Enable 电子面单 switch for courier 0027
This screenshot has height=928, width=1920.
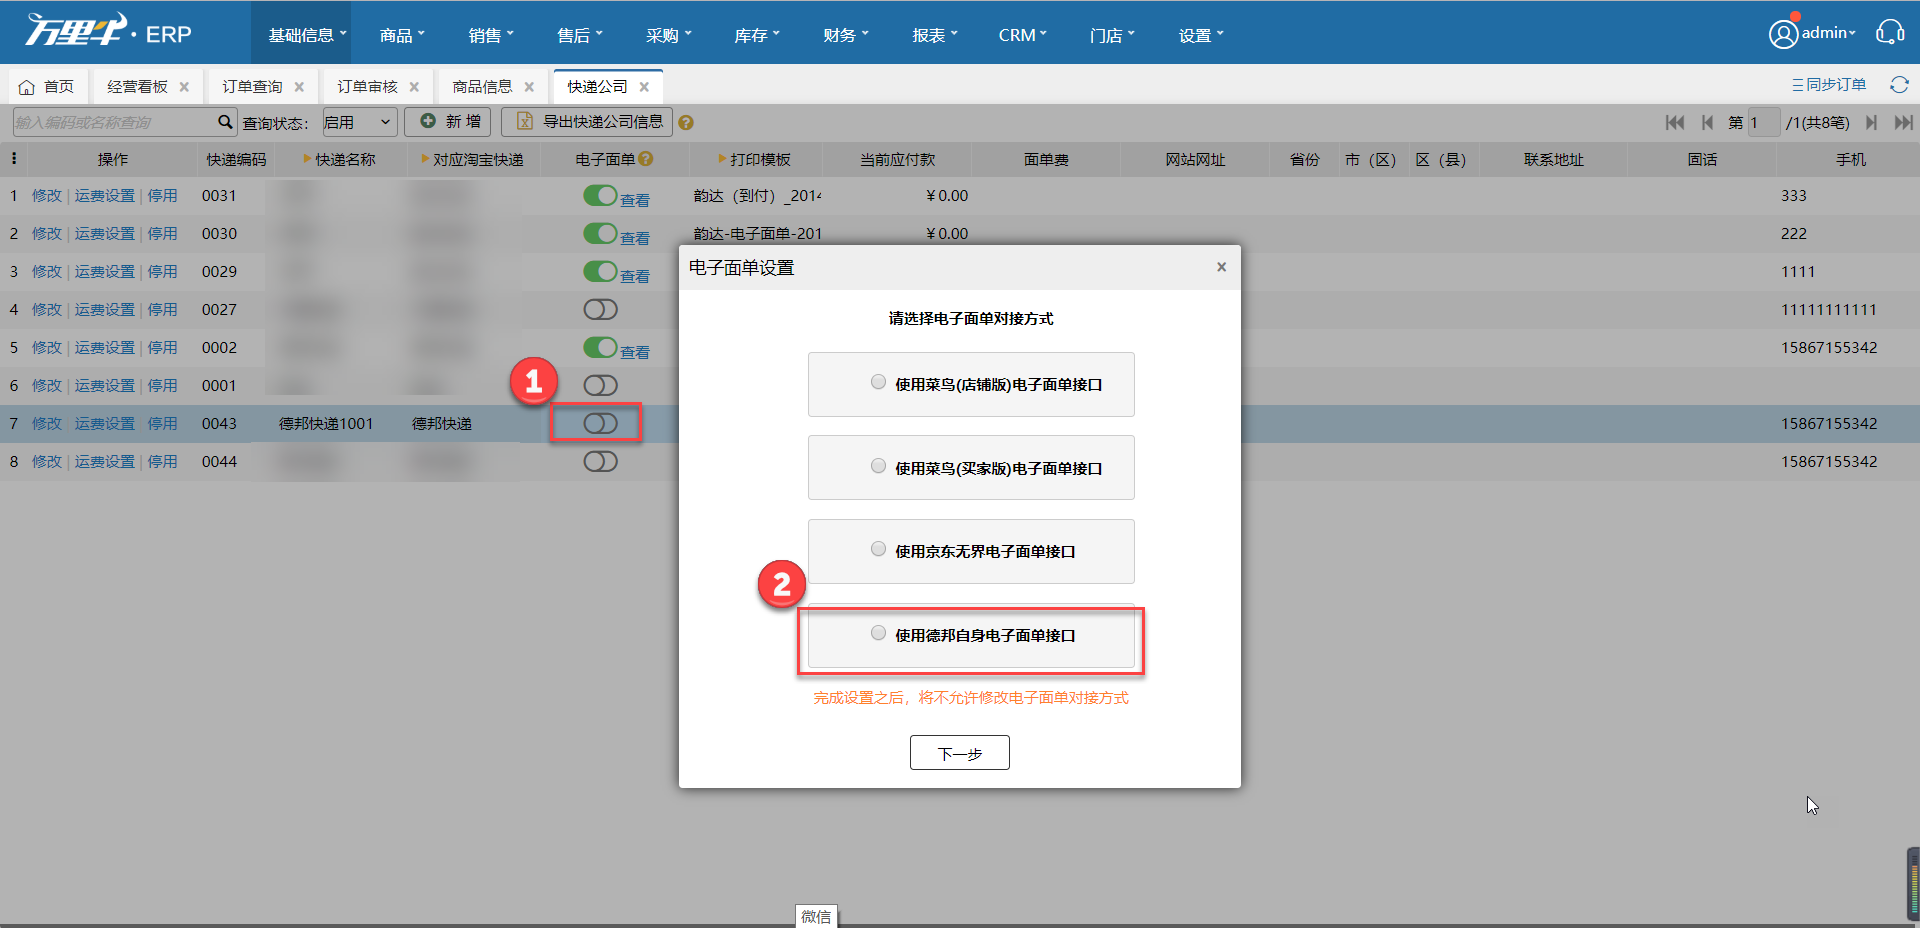click(600, 309)
